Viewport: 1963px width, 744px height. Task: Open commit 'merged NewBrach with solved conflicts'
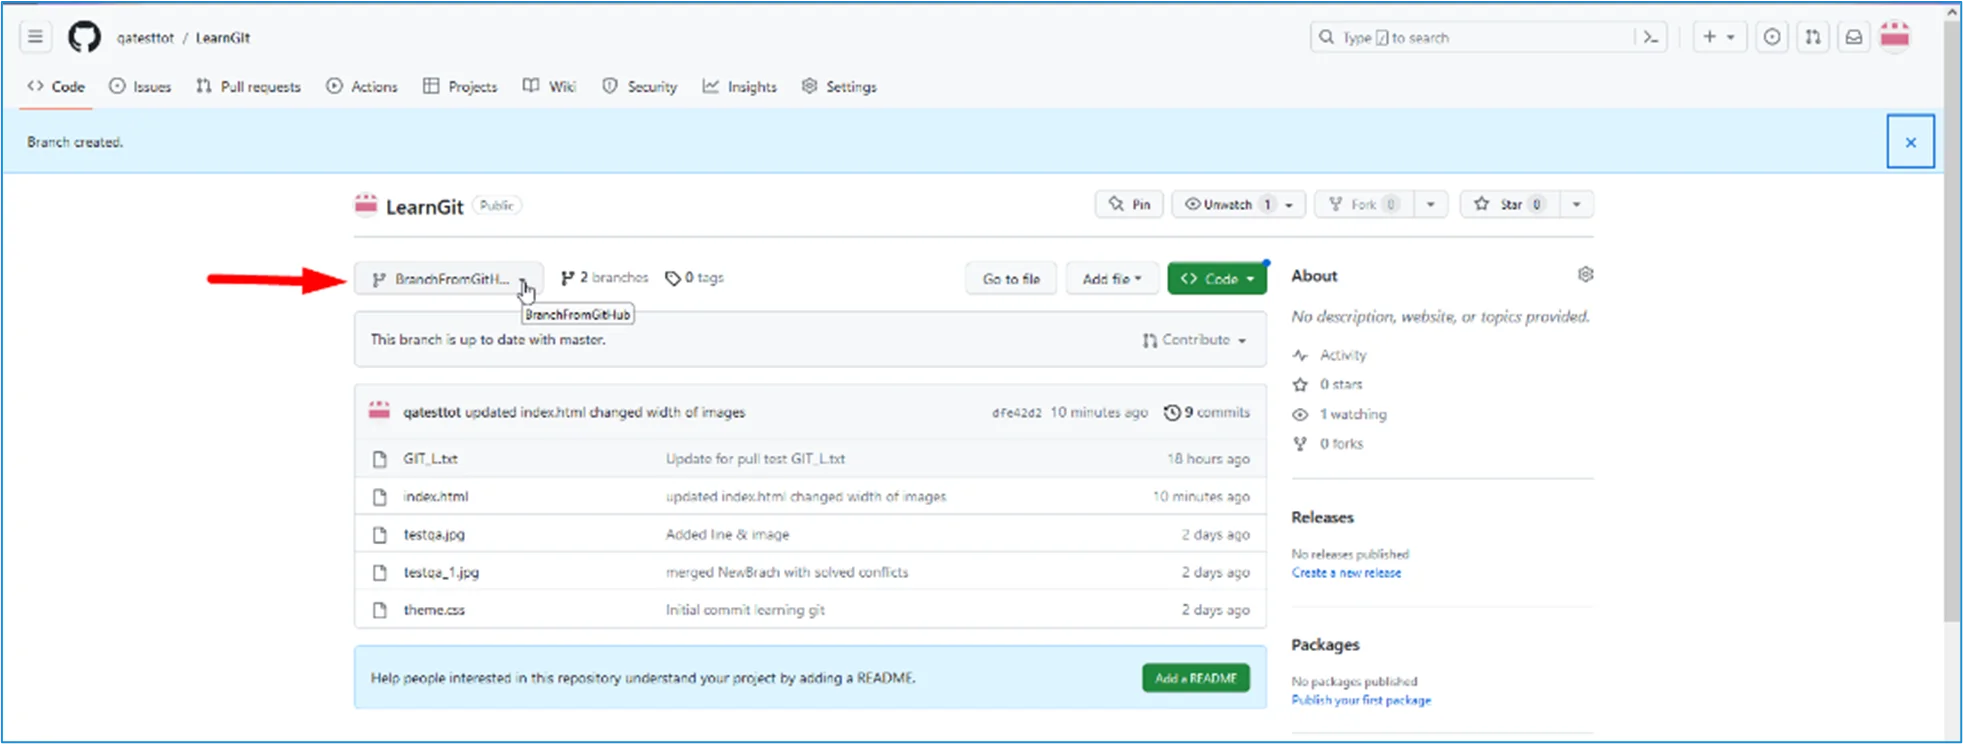787,573
